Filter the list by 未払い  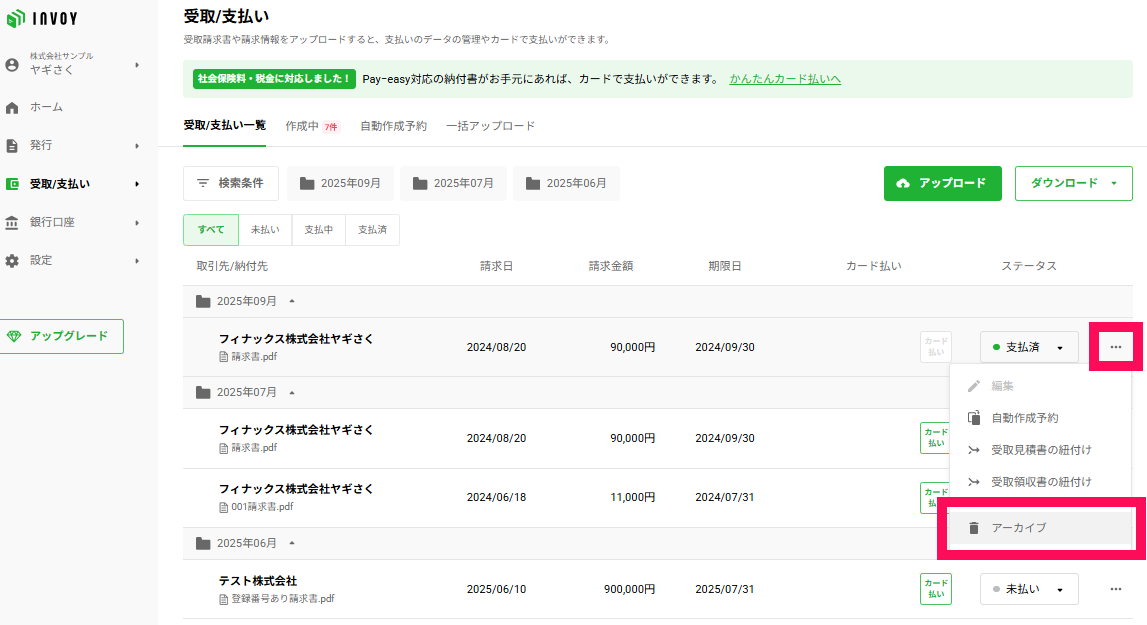[265, 230]
